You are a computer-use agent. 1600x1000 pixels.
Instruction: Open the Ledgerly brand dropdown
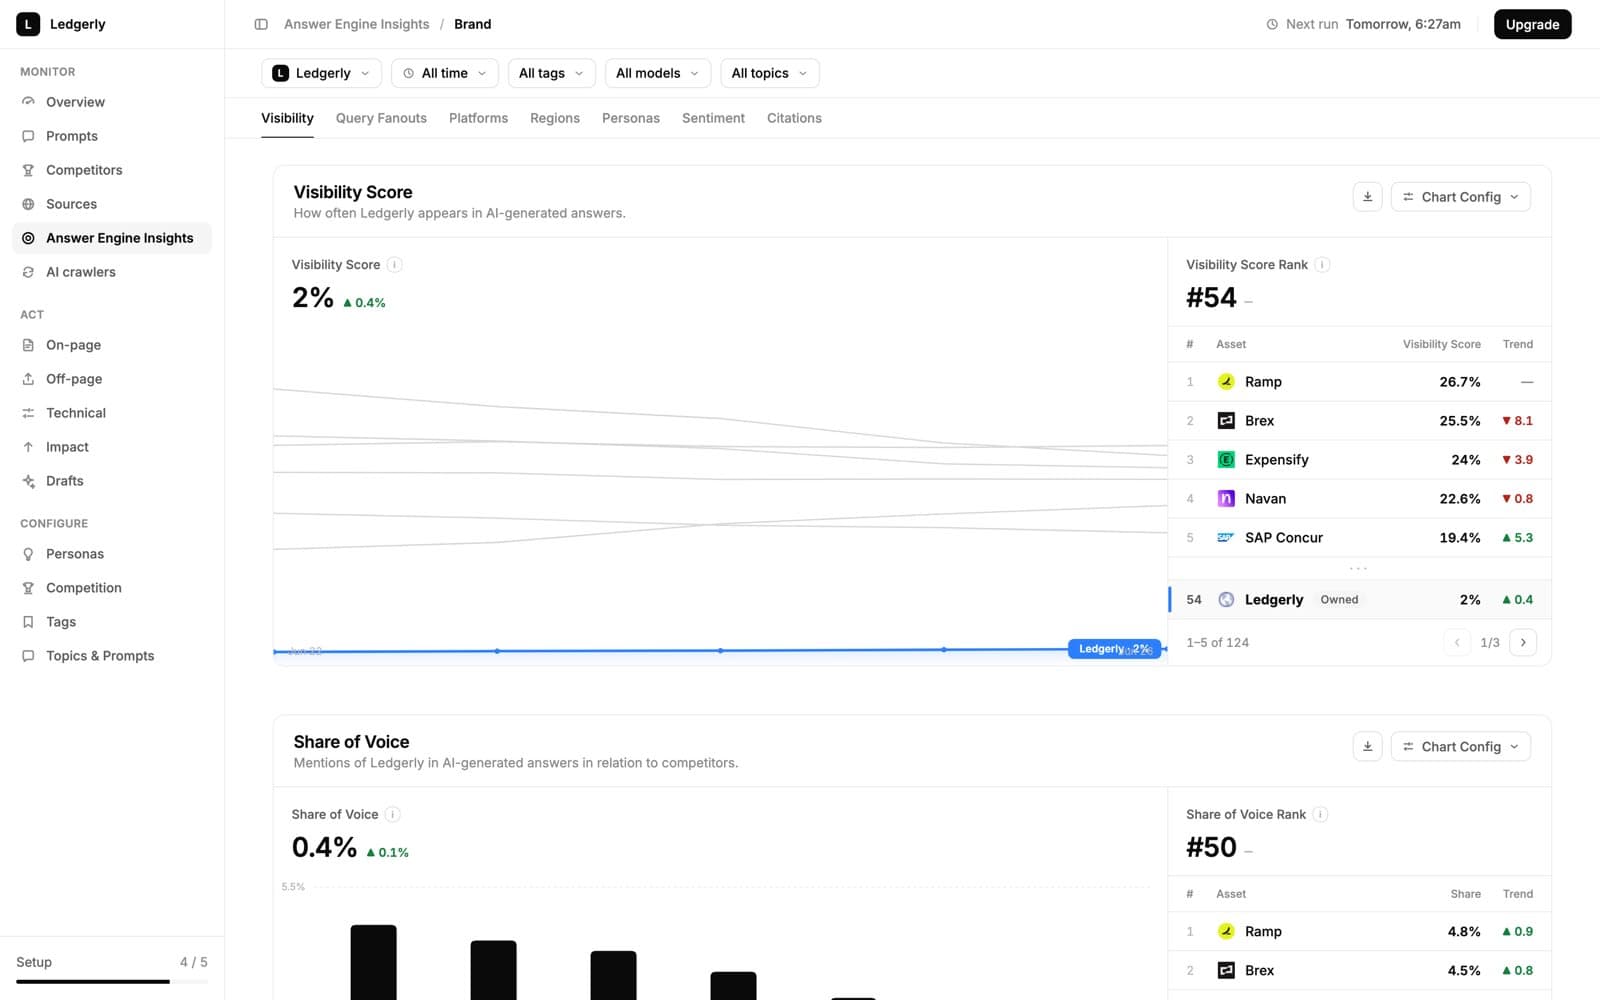coord(322,73)
